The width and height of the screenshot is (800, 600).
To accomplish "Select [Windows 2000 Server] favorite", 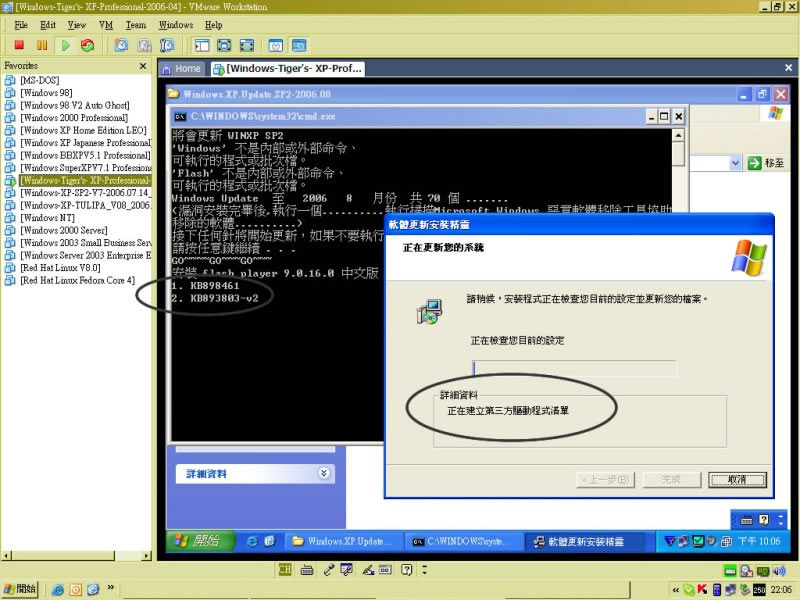I will [x=56, y=231].
